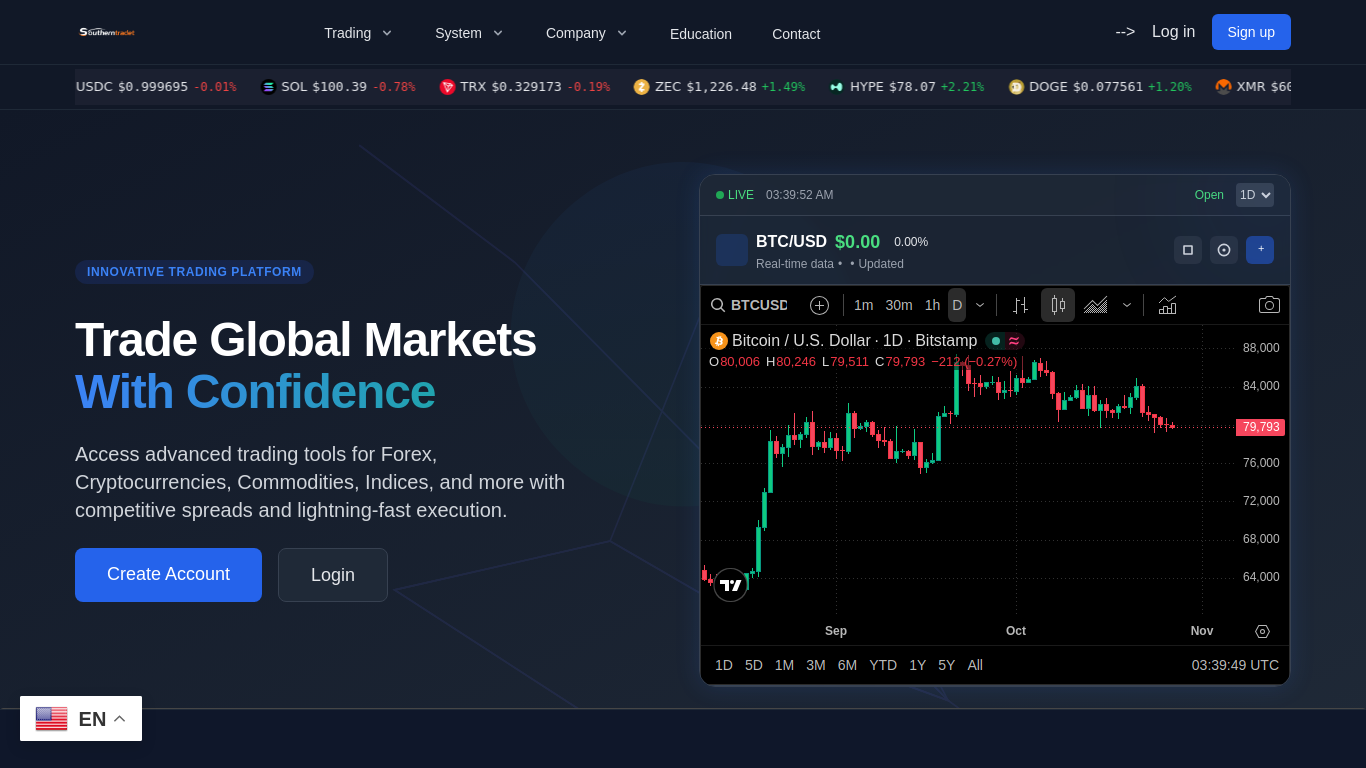Add a symbol to compare with plus icon
This screenshot has height=768, width=1366.
[819, 305]
